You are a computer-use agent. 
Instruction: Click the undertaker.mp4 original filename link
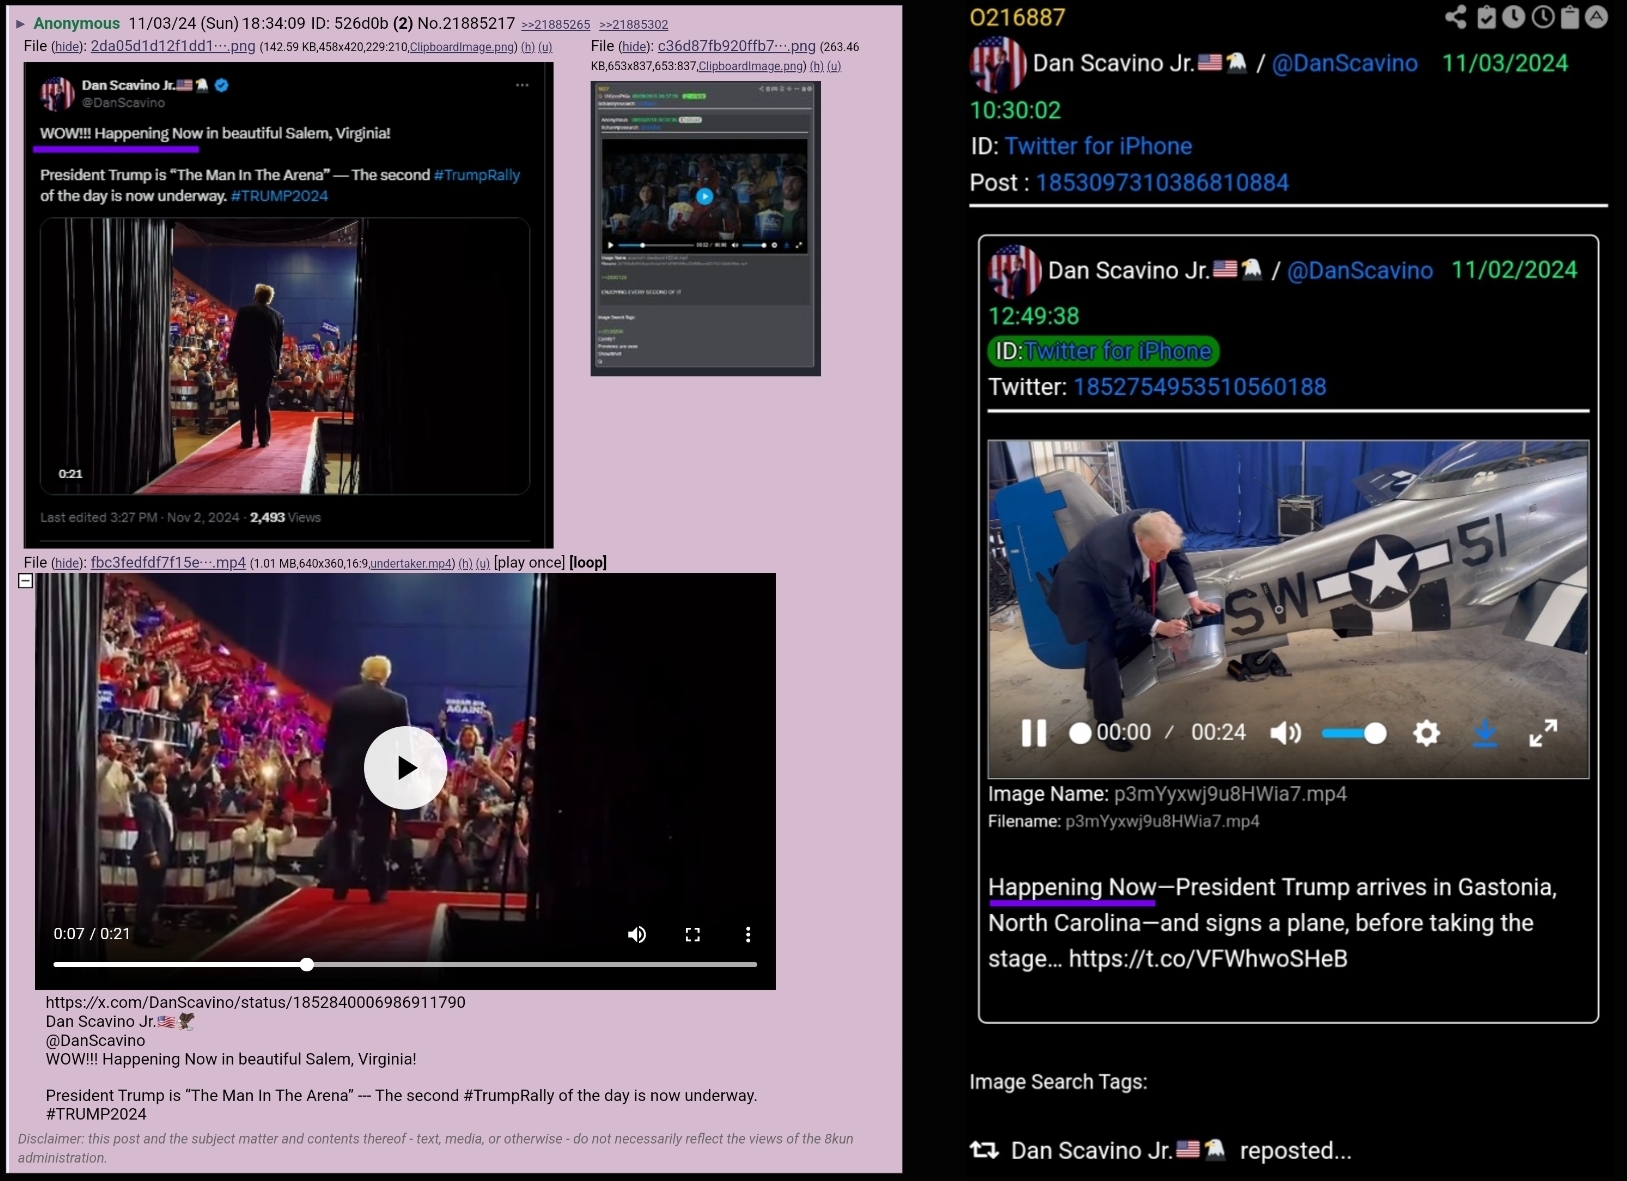click(410, 563)
